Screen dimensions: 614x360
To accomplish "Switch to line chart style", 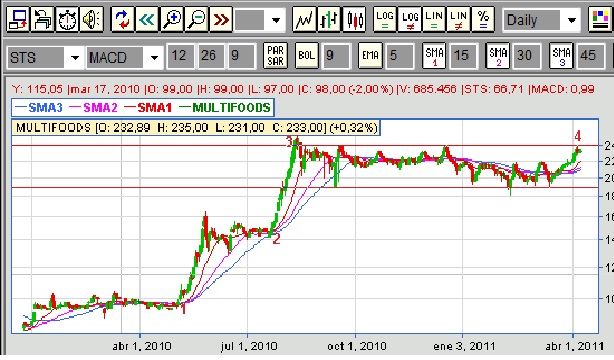I will click(x=304, y=18).
